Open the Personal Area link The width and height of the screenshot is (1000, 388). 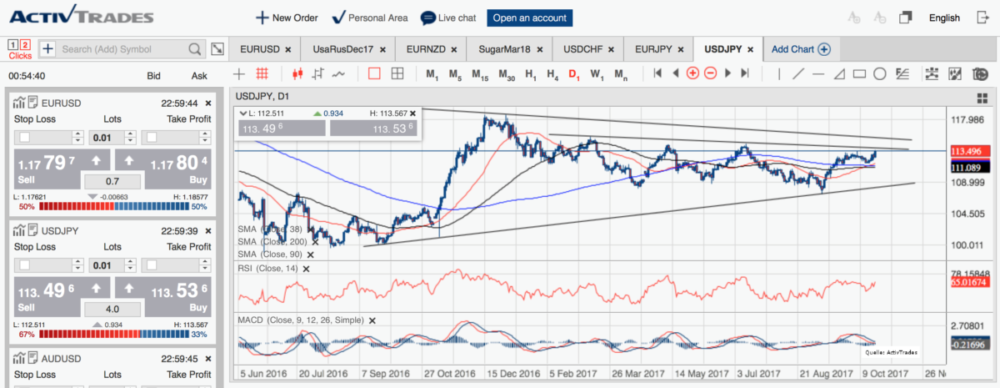tap(371, 18)
